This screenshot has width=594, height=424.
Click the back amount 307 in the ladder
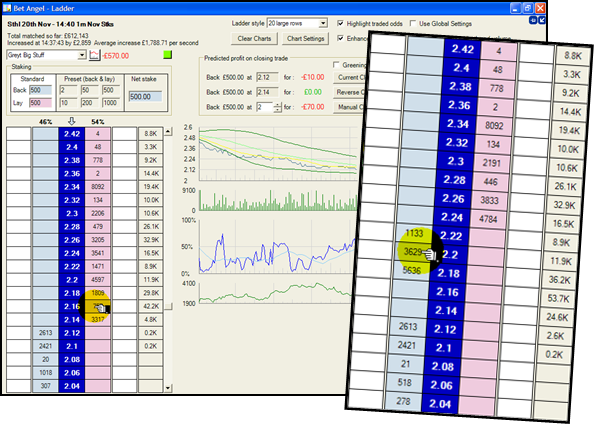[x=45, y=386]
